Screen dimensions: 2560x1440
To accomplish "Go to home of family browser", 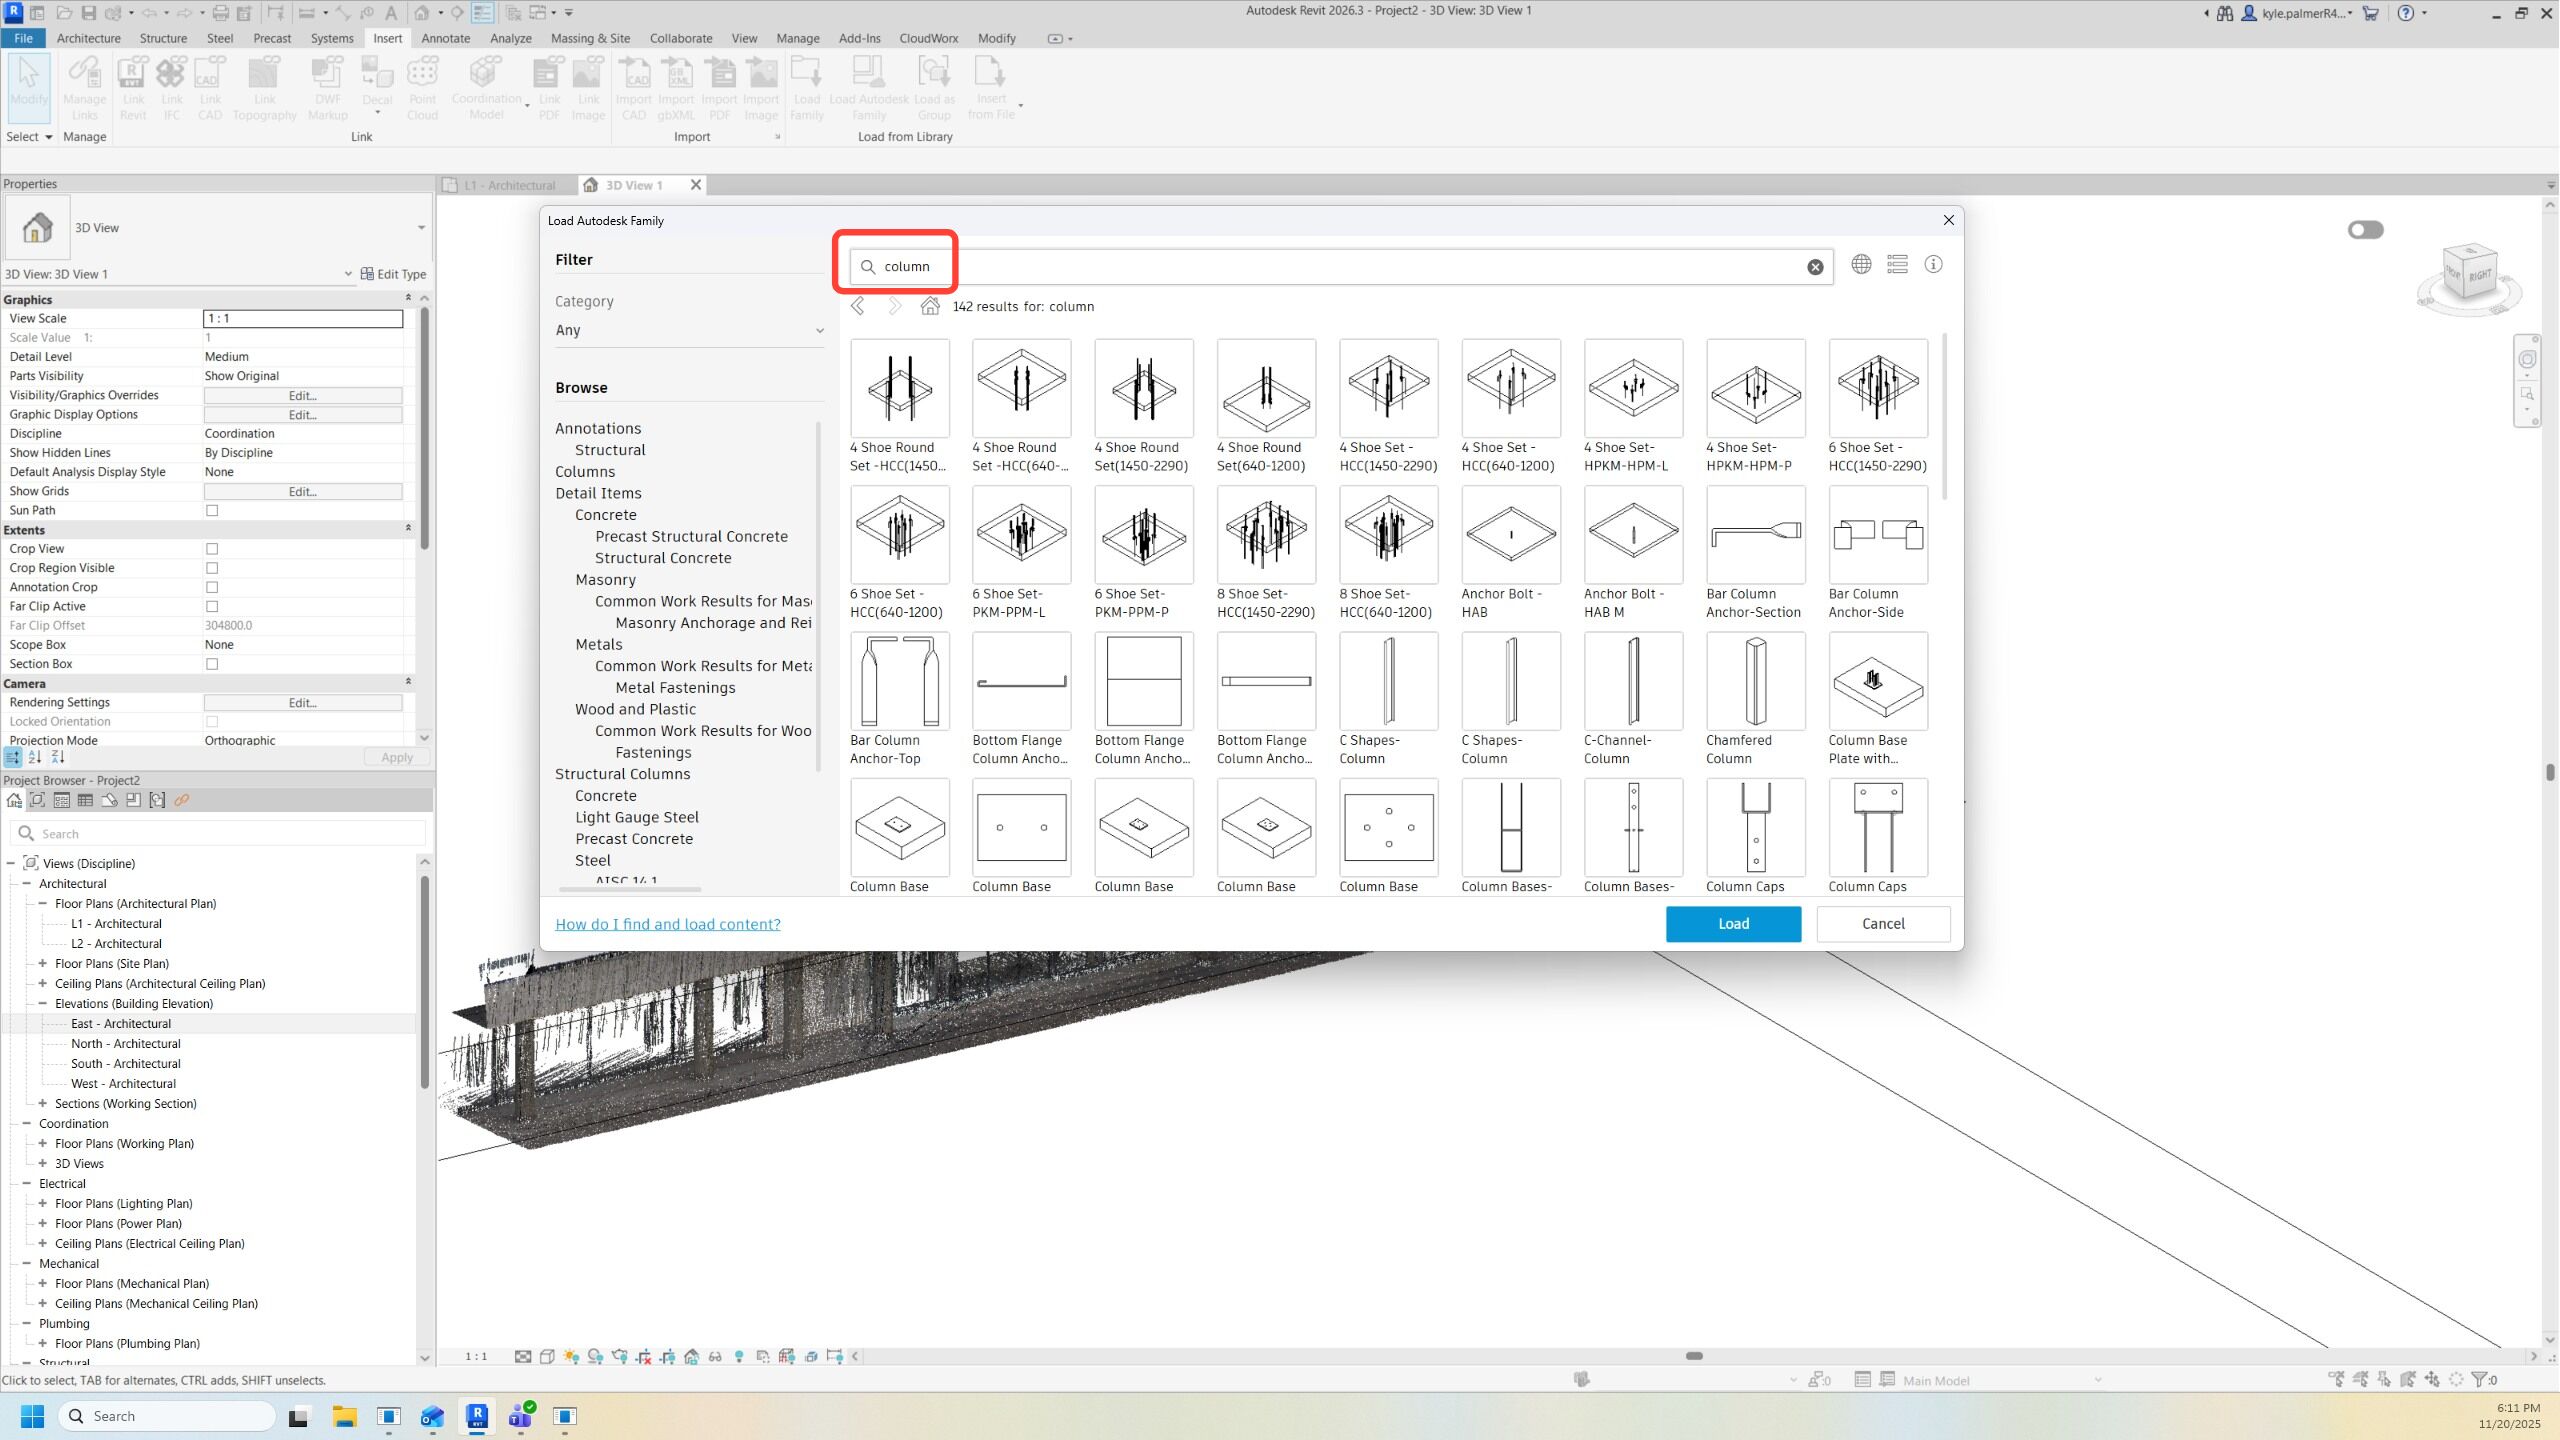I will coord(930,306).
